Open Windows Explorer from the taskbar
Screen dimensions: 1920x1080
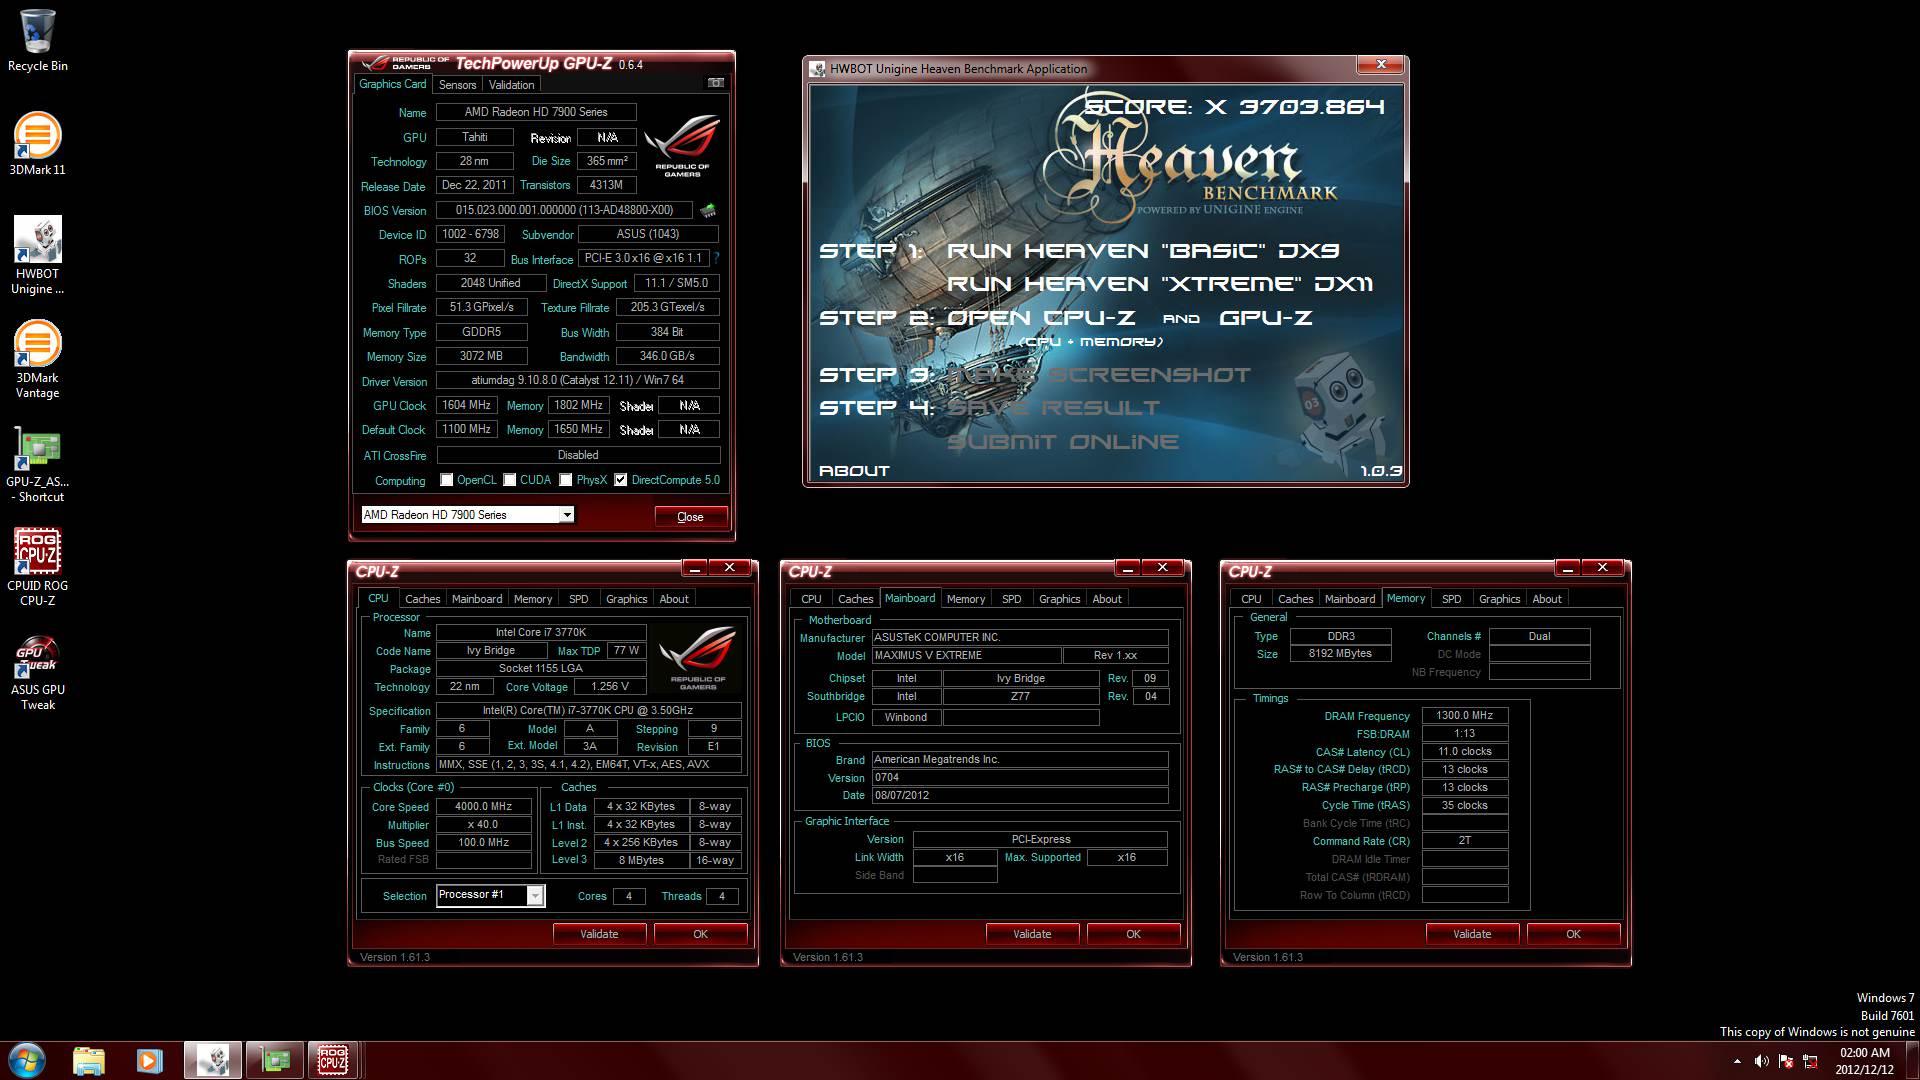(88, 1060)
